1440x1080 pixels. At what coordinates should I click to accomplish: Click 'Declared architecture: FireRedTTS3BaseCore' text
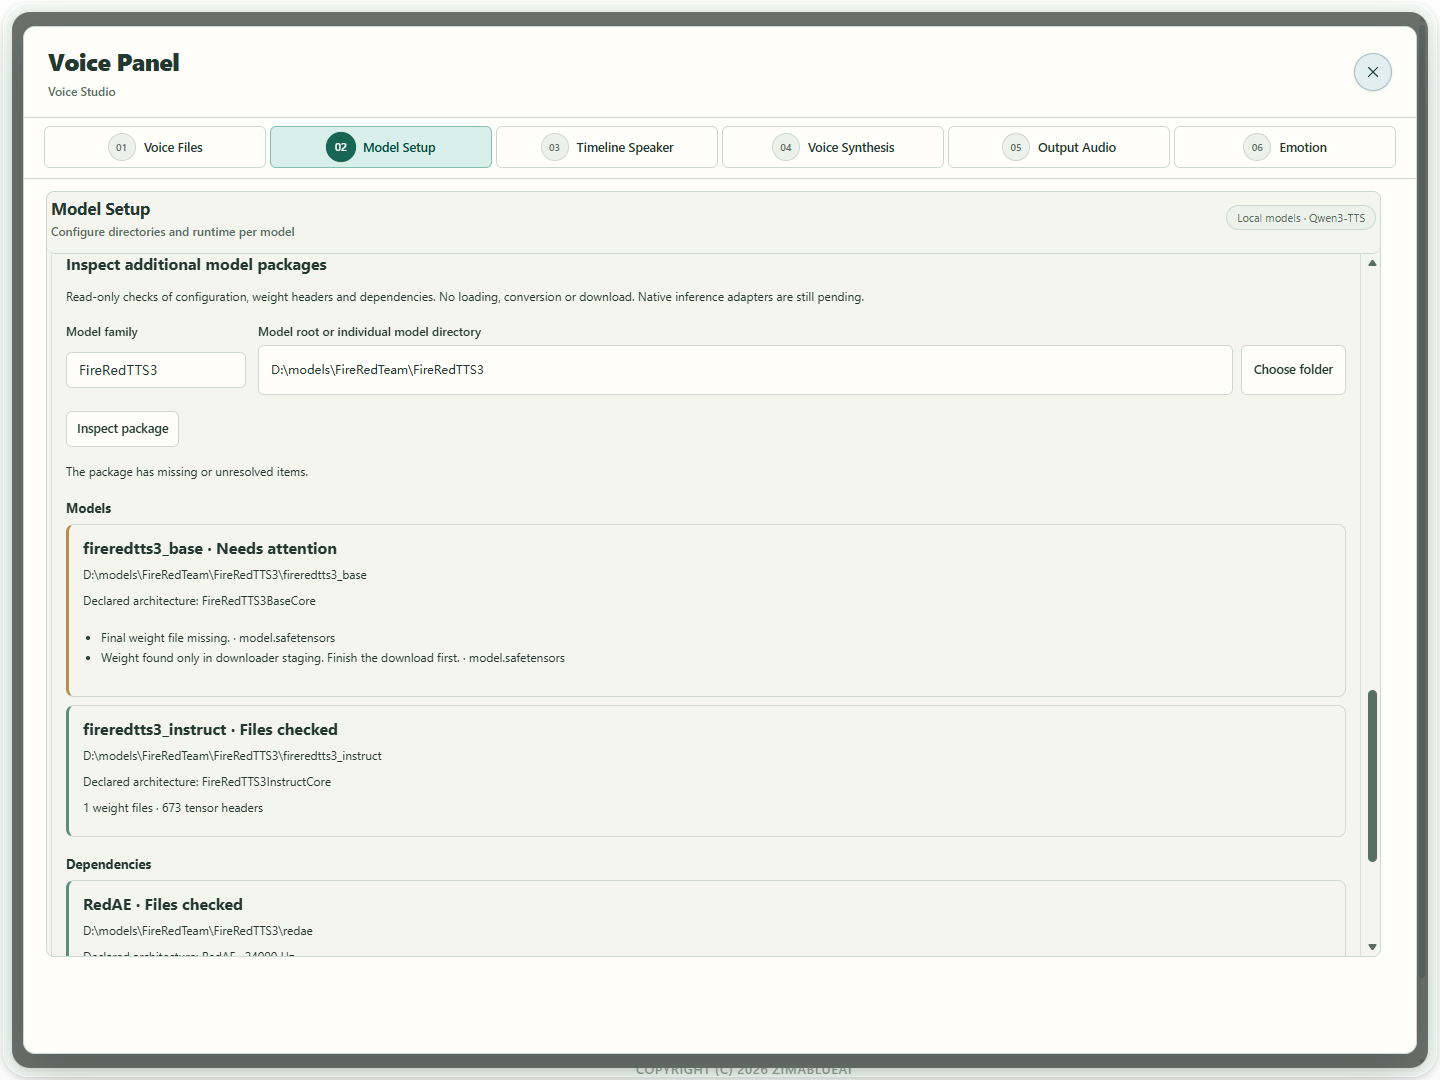[x=199, y=601]
